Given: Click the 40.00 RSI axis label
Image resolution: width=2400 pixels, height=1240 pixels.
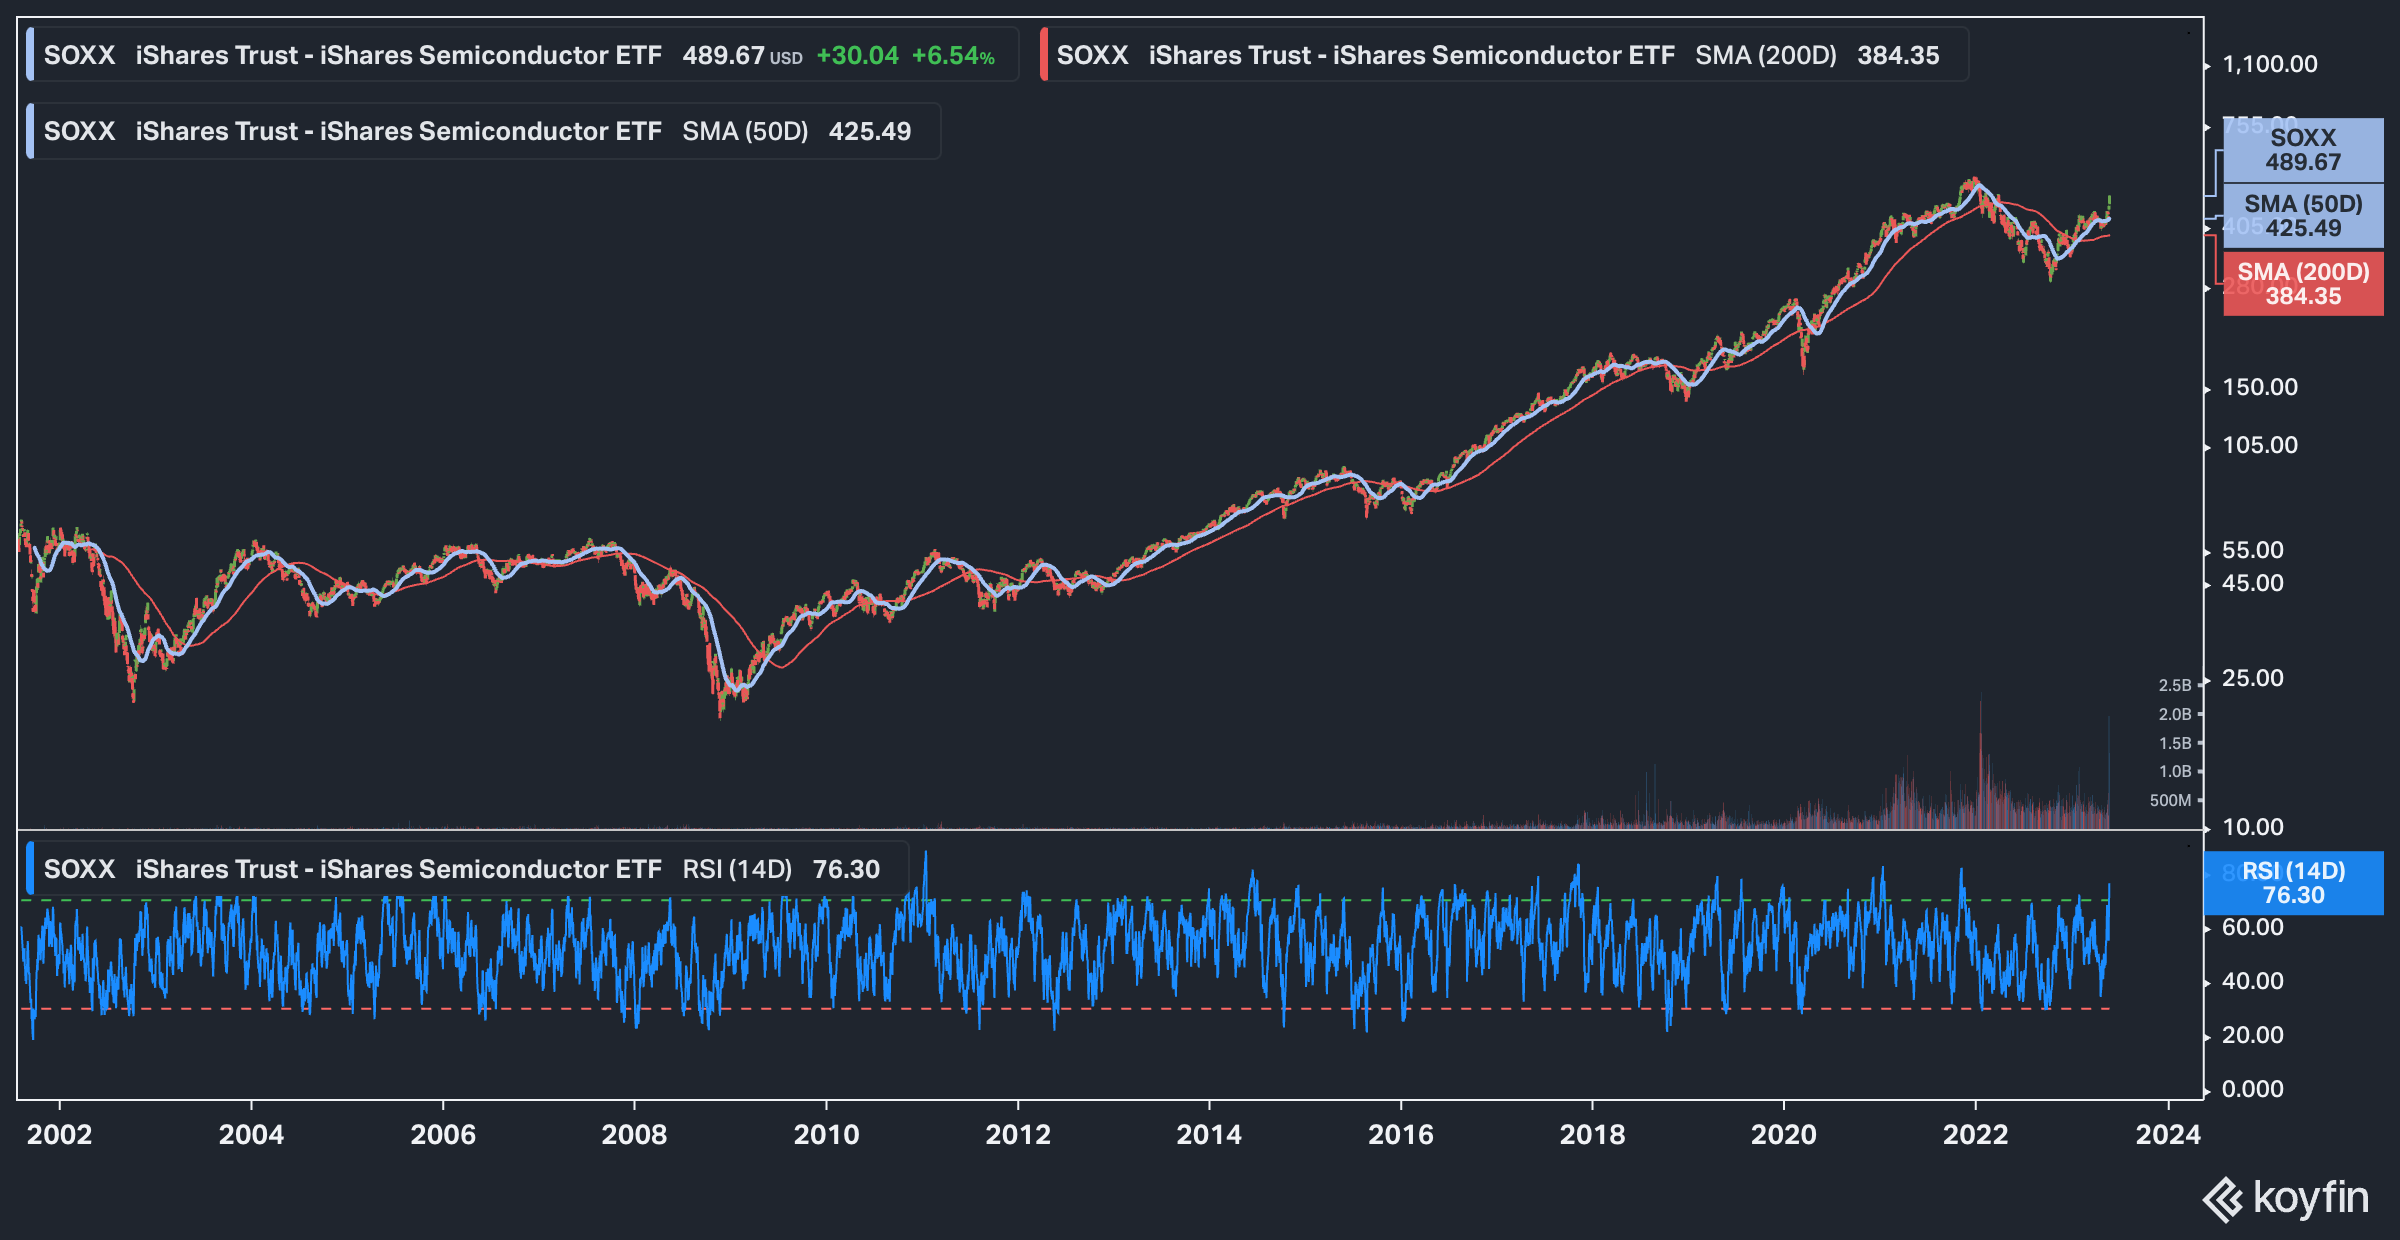Looking at the screenshot, I should pos(2252,981).
